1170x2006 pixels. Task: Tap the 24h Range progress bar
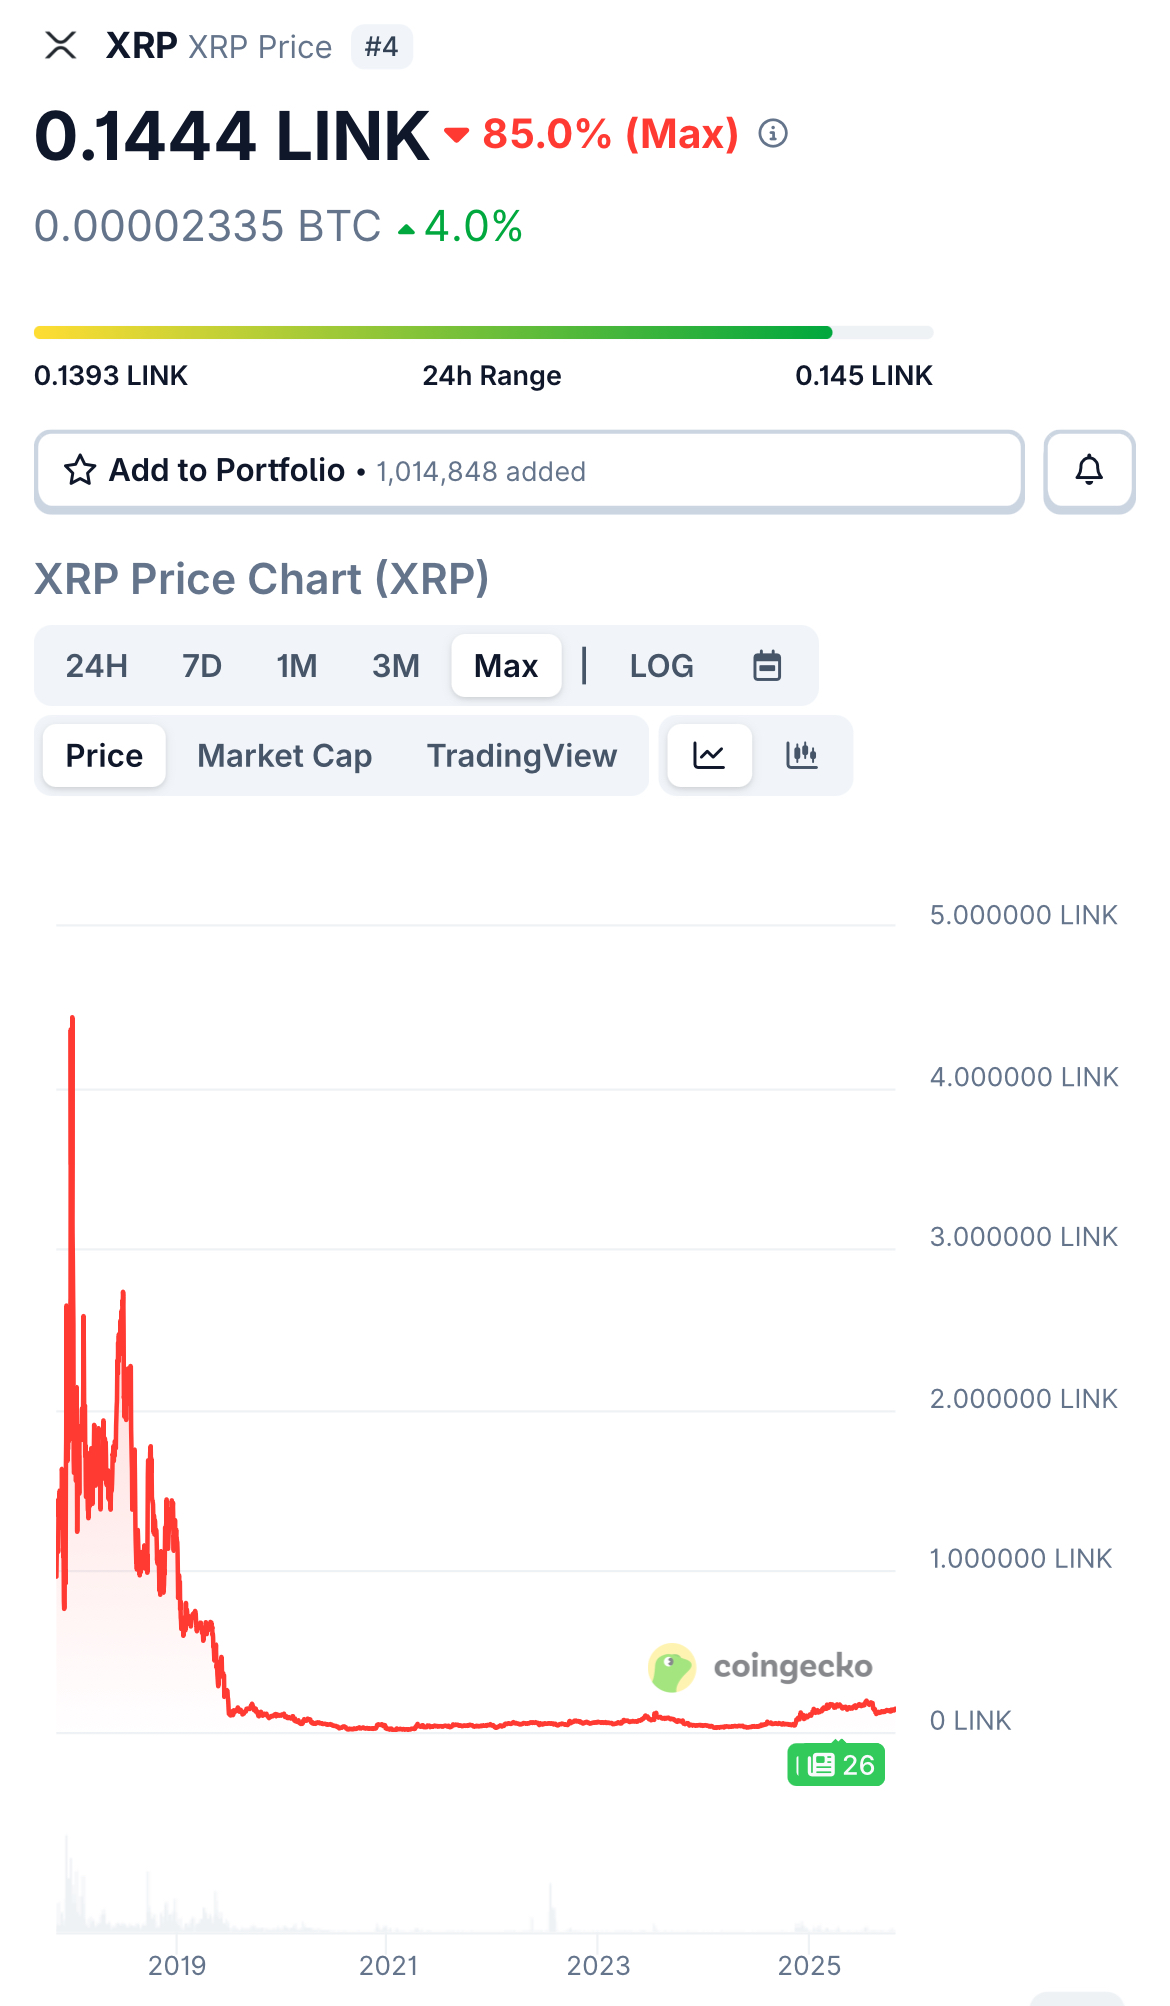[484, 332]
